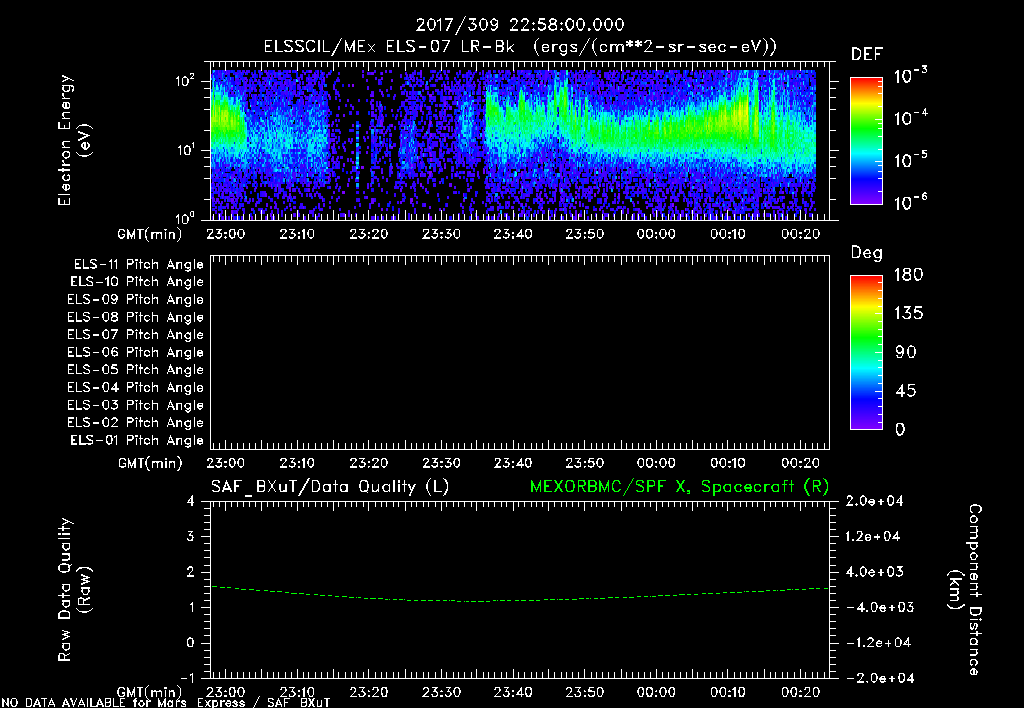Click the 23:20 label under pitch angle panel
The width and height of the screenshot is (1024, 708).
[x=369, y=463]
